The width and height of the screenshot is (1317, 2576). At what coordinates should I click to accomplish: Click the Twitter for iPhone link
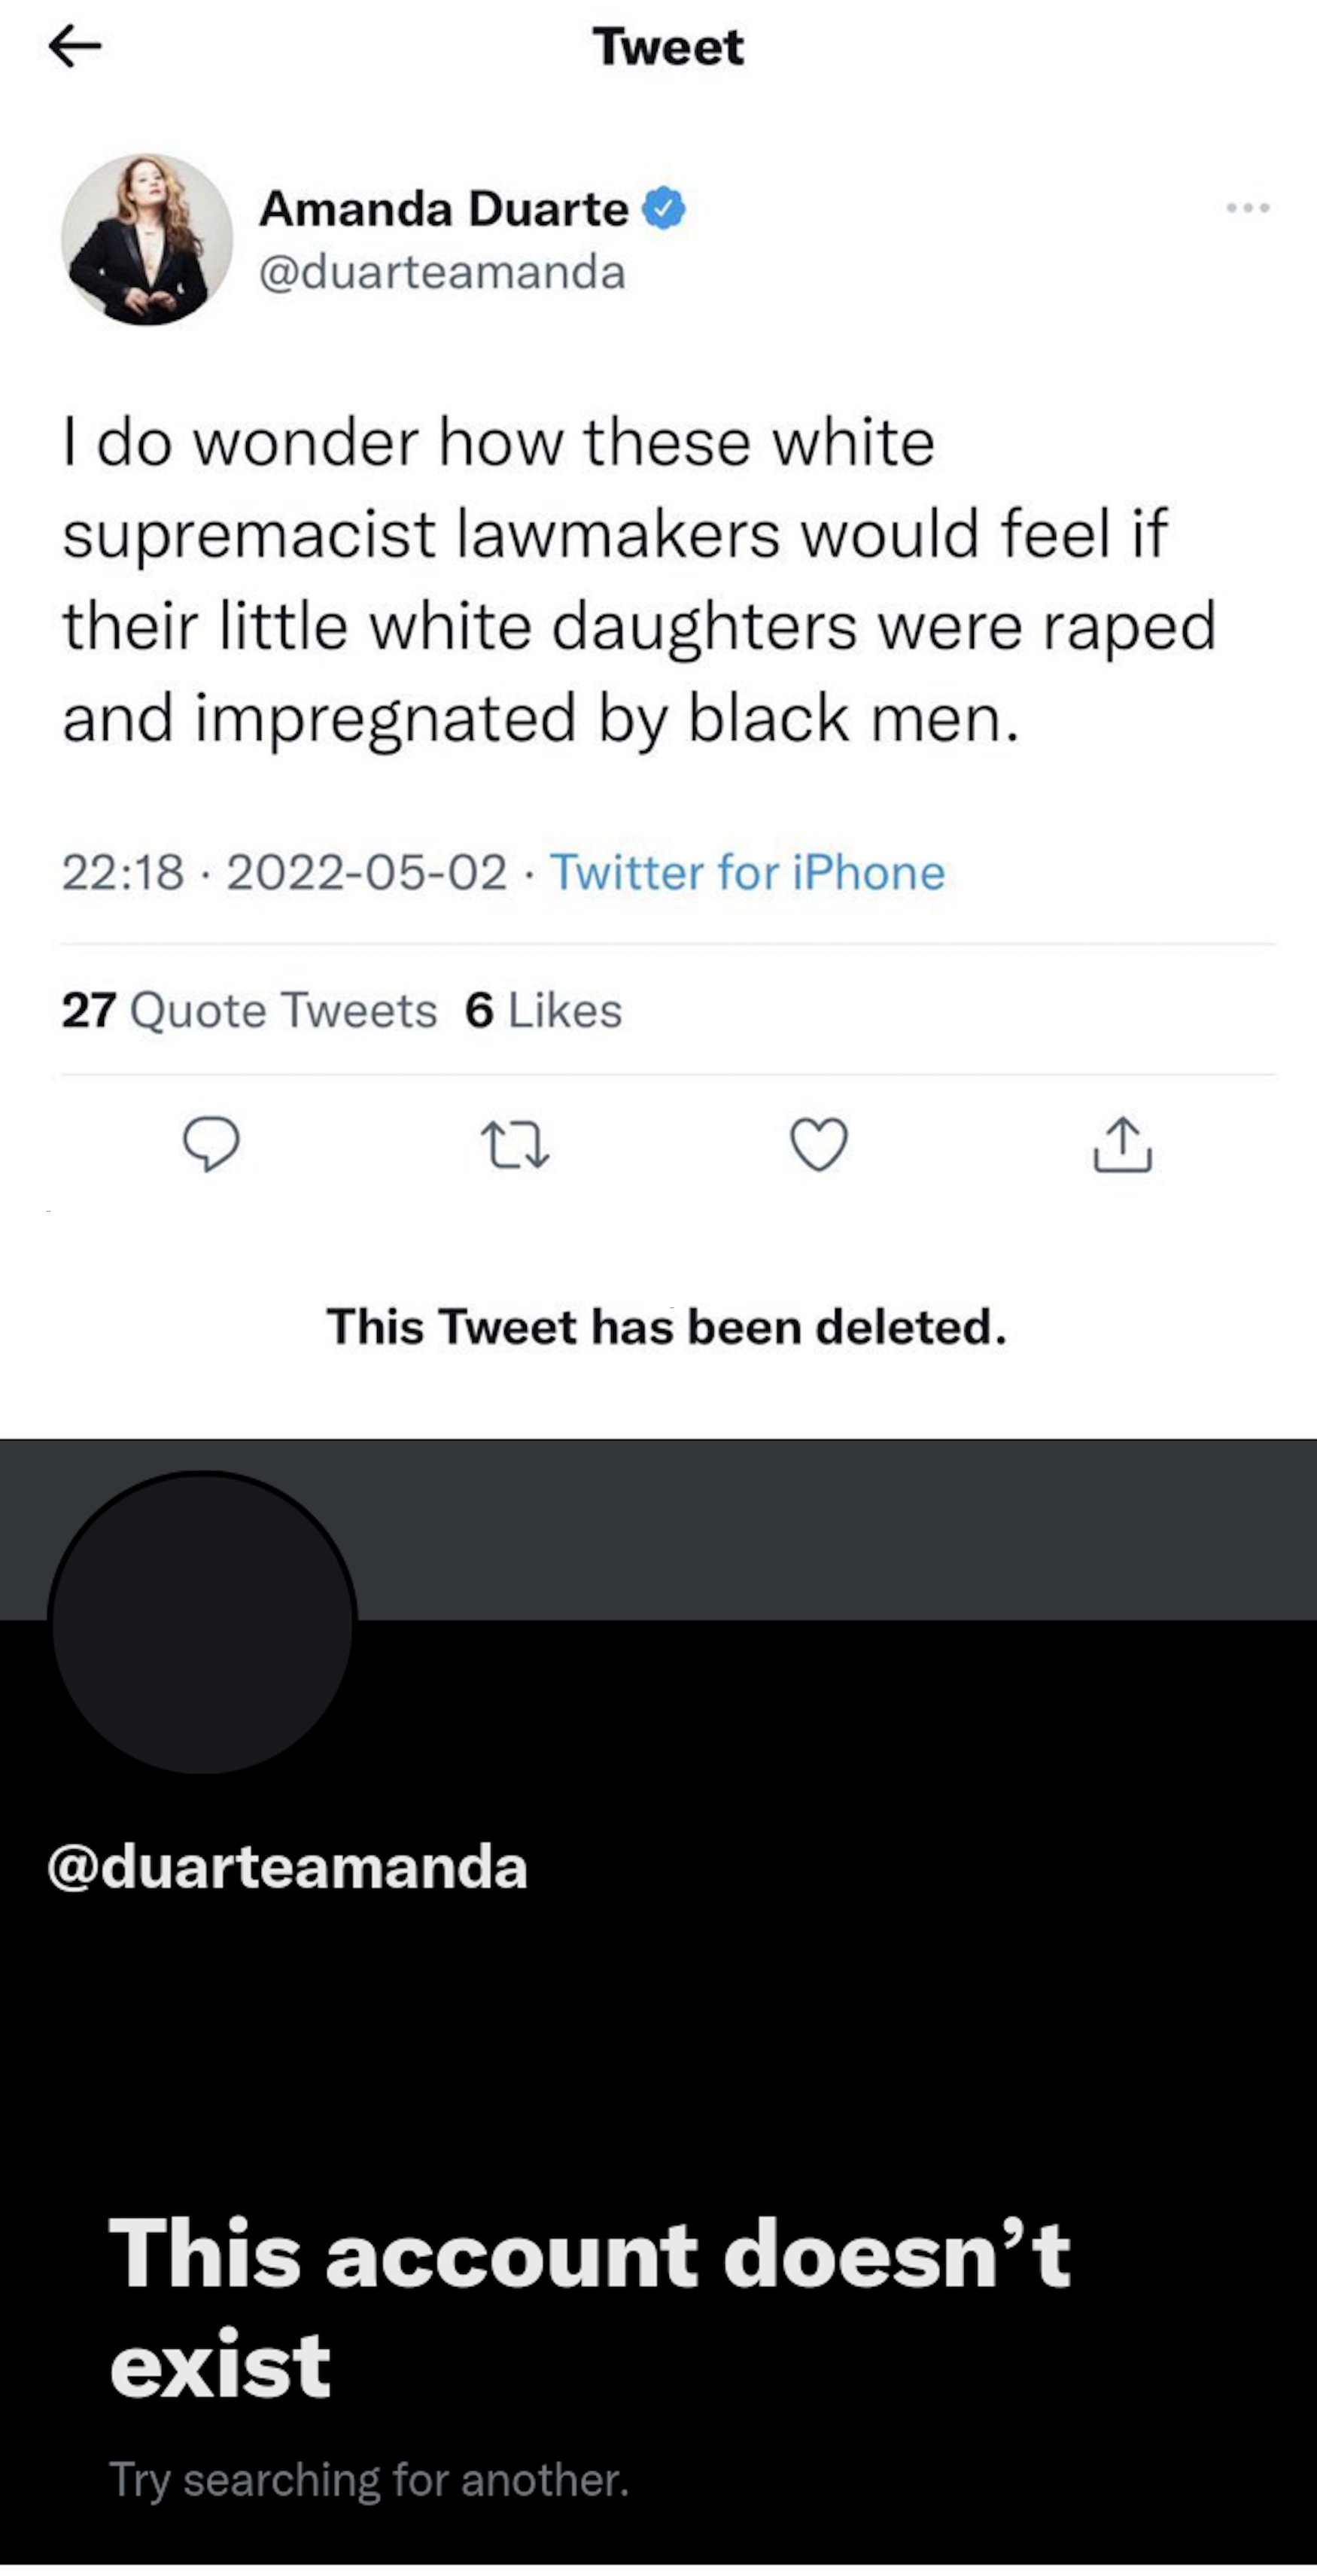tap(747, 872)
